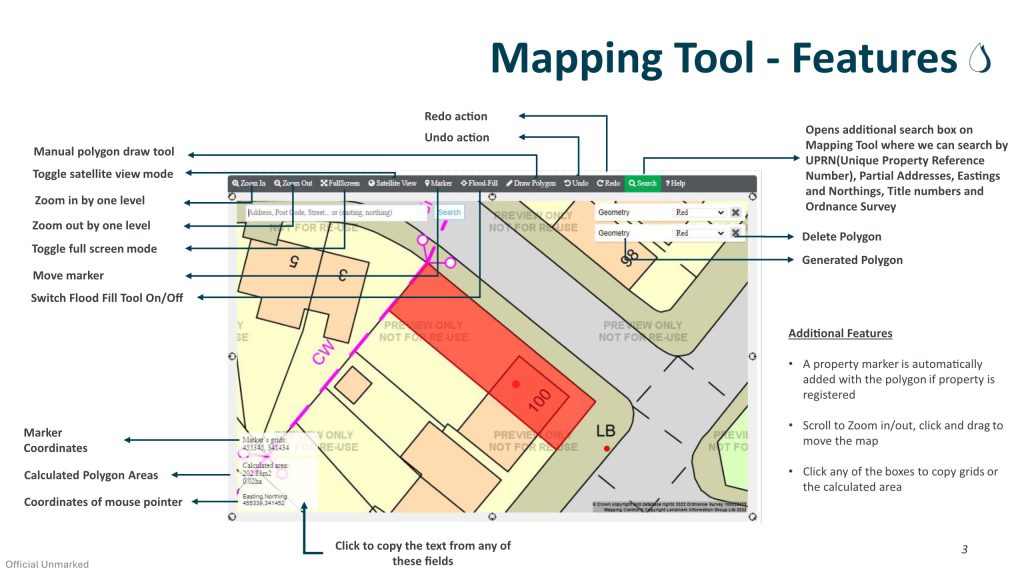Click the LB label on the map

click(605, 431)
